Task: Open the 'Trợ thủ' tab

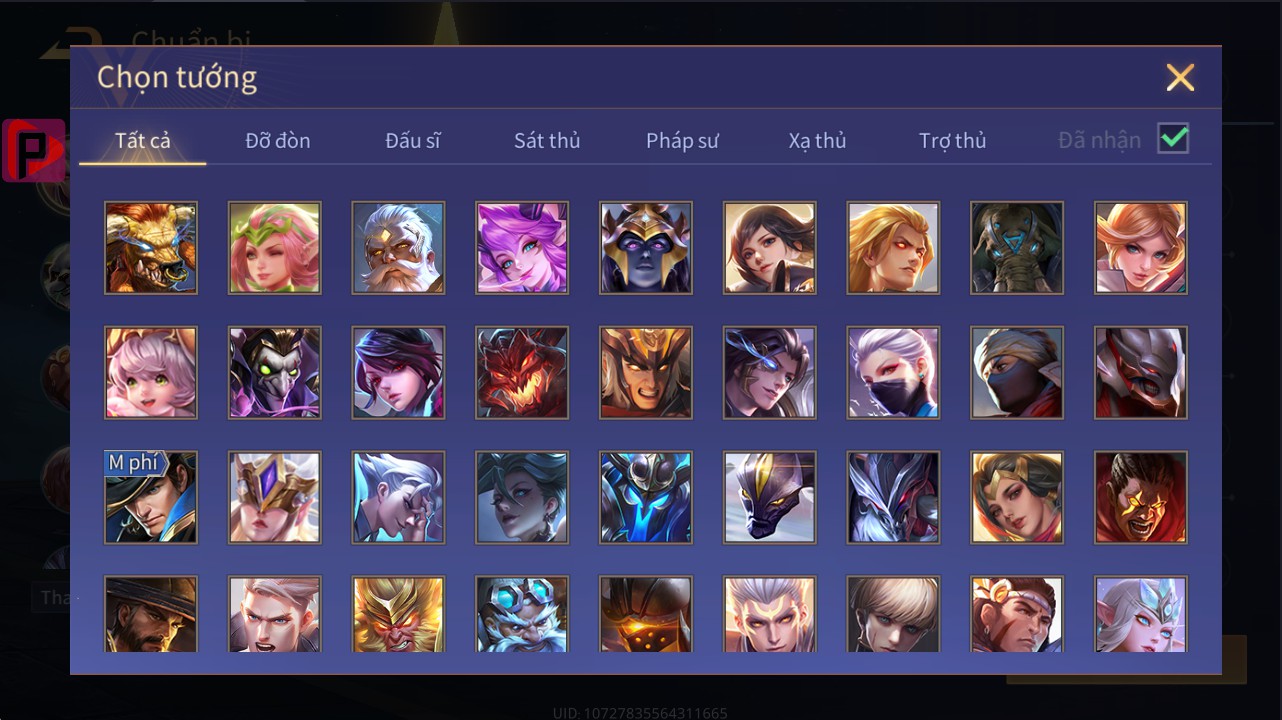Action: 953,140
